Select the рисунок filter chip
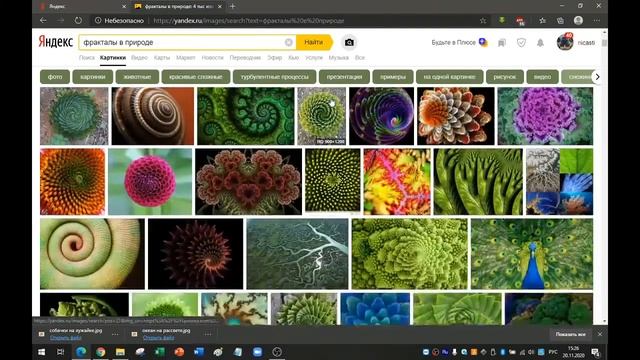640x360 pixels. [x=504, y=77]
